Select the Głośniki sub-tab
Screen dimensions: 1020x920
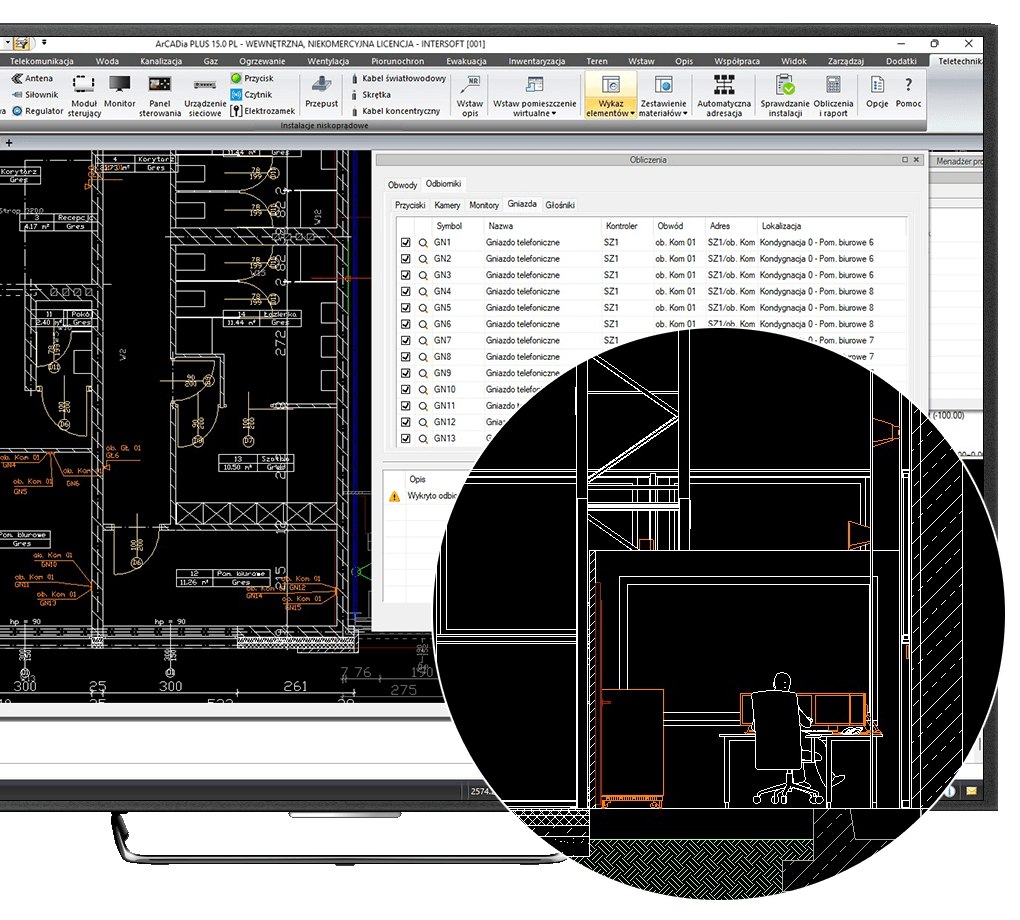pos(560,205)
